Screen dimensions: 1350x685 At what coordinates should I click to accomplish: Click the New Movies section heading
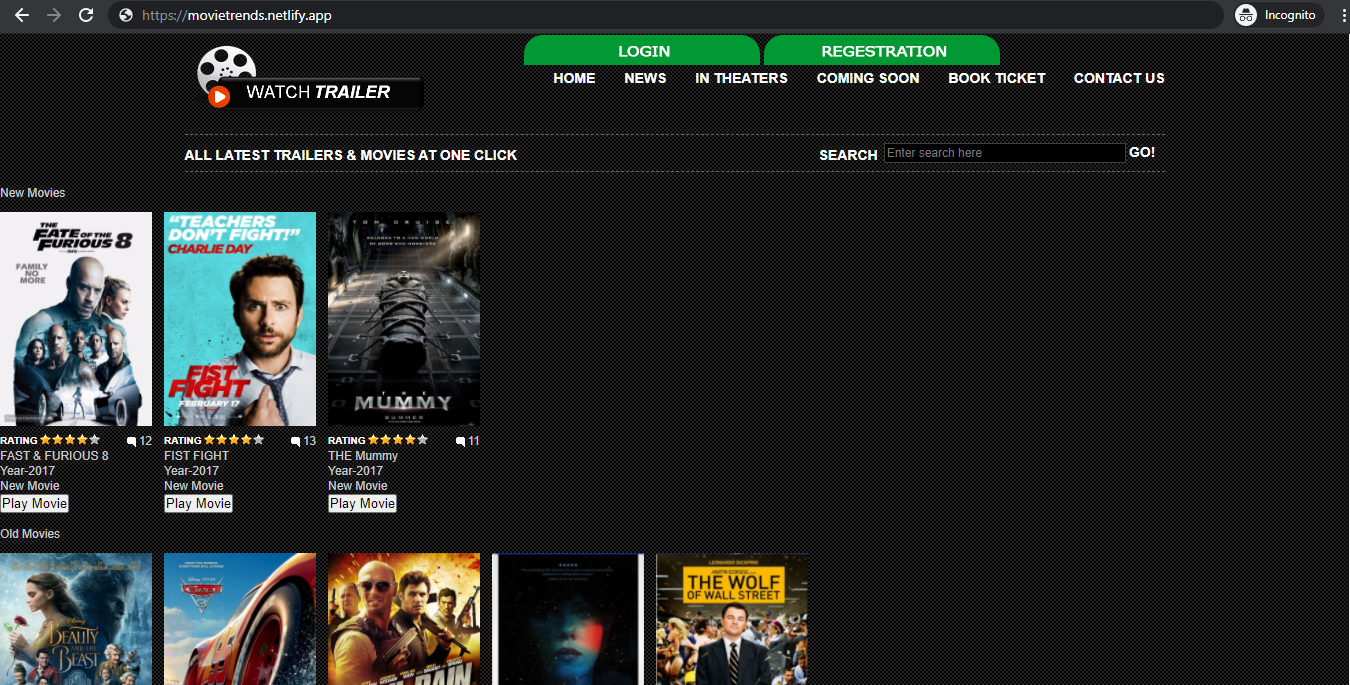click(x=33, y=193)
